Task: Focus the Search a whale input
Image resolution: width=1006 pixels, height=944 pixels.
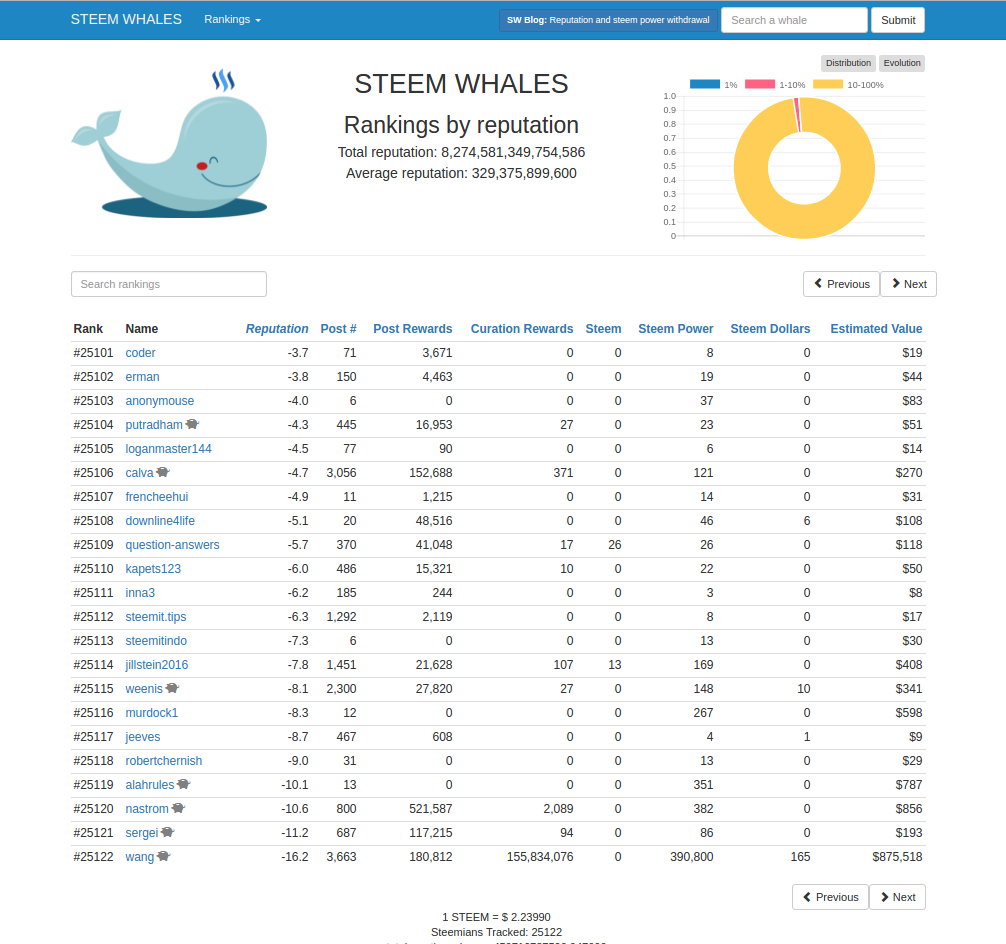Action: click(x=794, y=20)
